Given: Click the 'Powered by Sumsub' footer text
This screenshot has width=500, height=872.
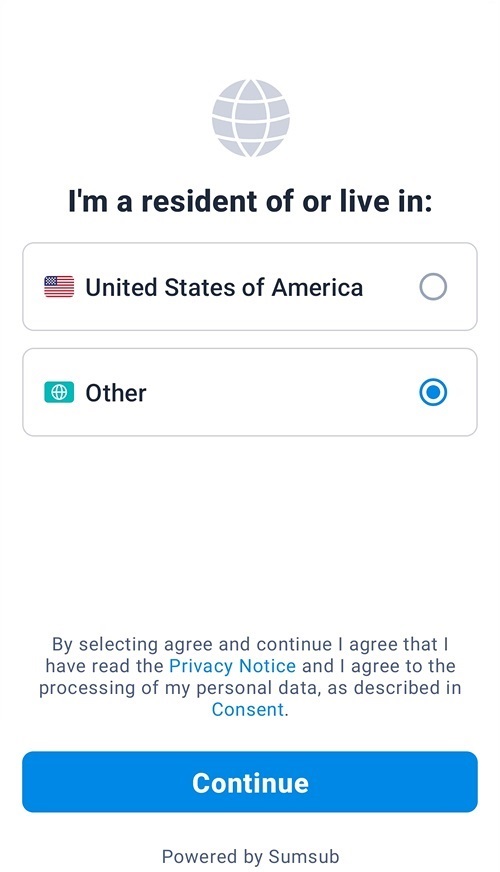Looking at the screenshot, I should (250, 856).
